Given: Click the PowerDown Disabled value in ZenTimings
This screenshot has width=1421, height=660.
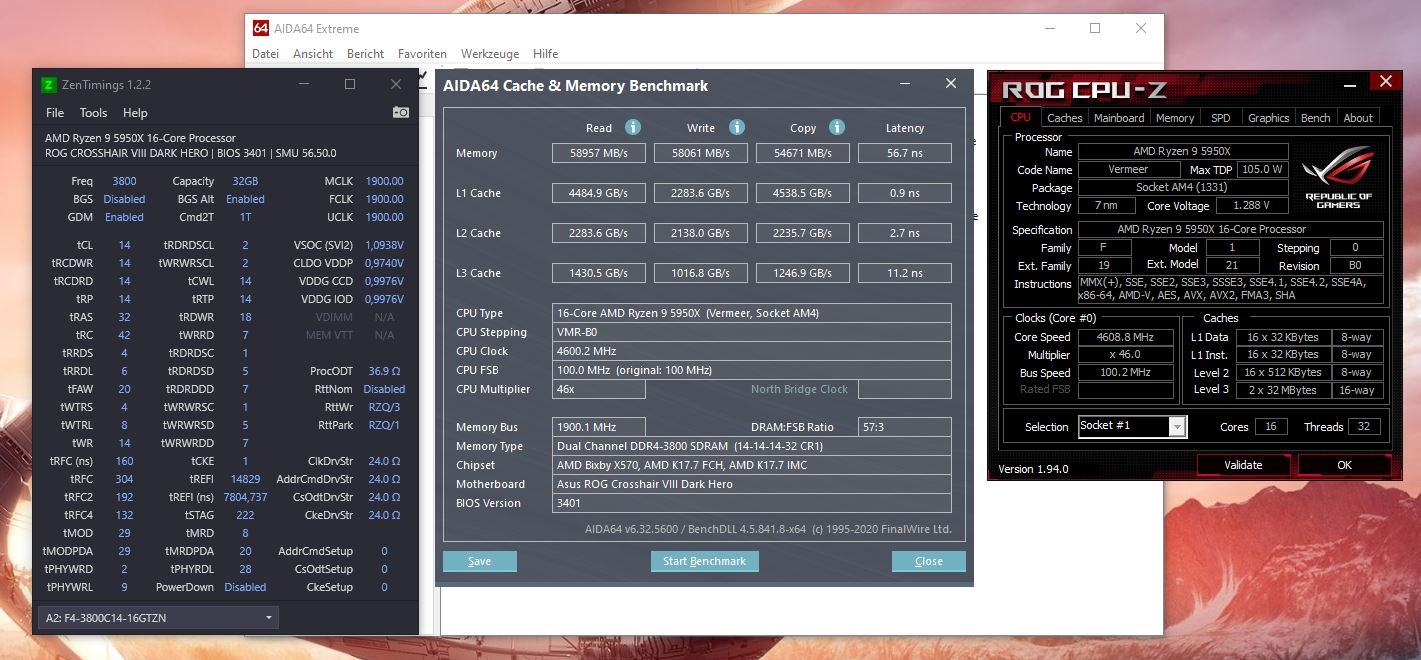Looking at the screenshot, I should click(x=245, y=587).
